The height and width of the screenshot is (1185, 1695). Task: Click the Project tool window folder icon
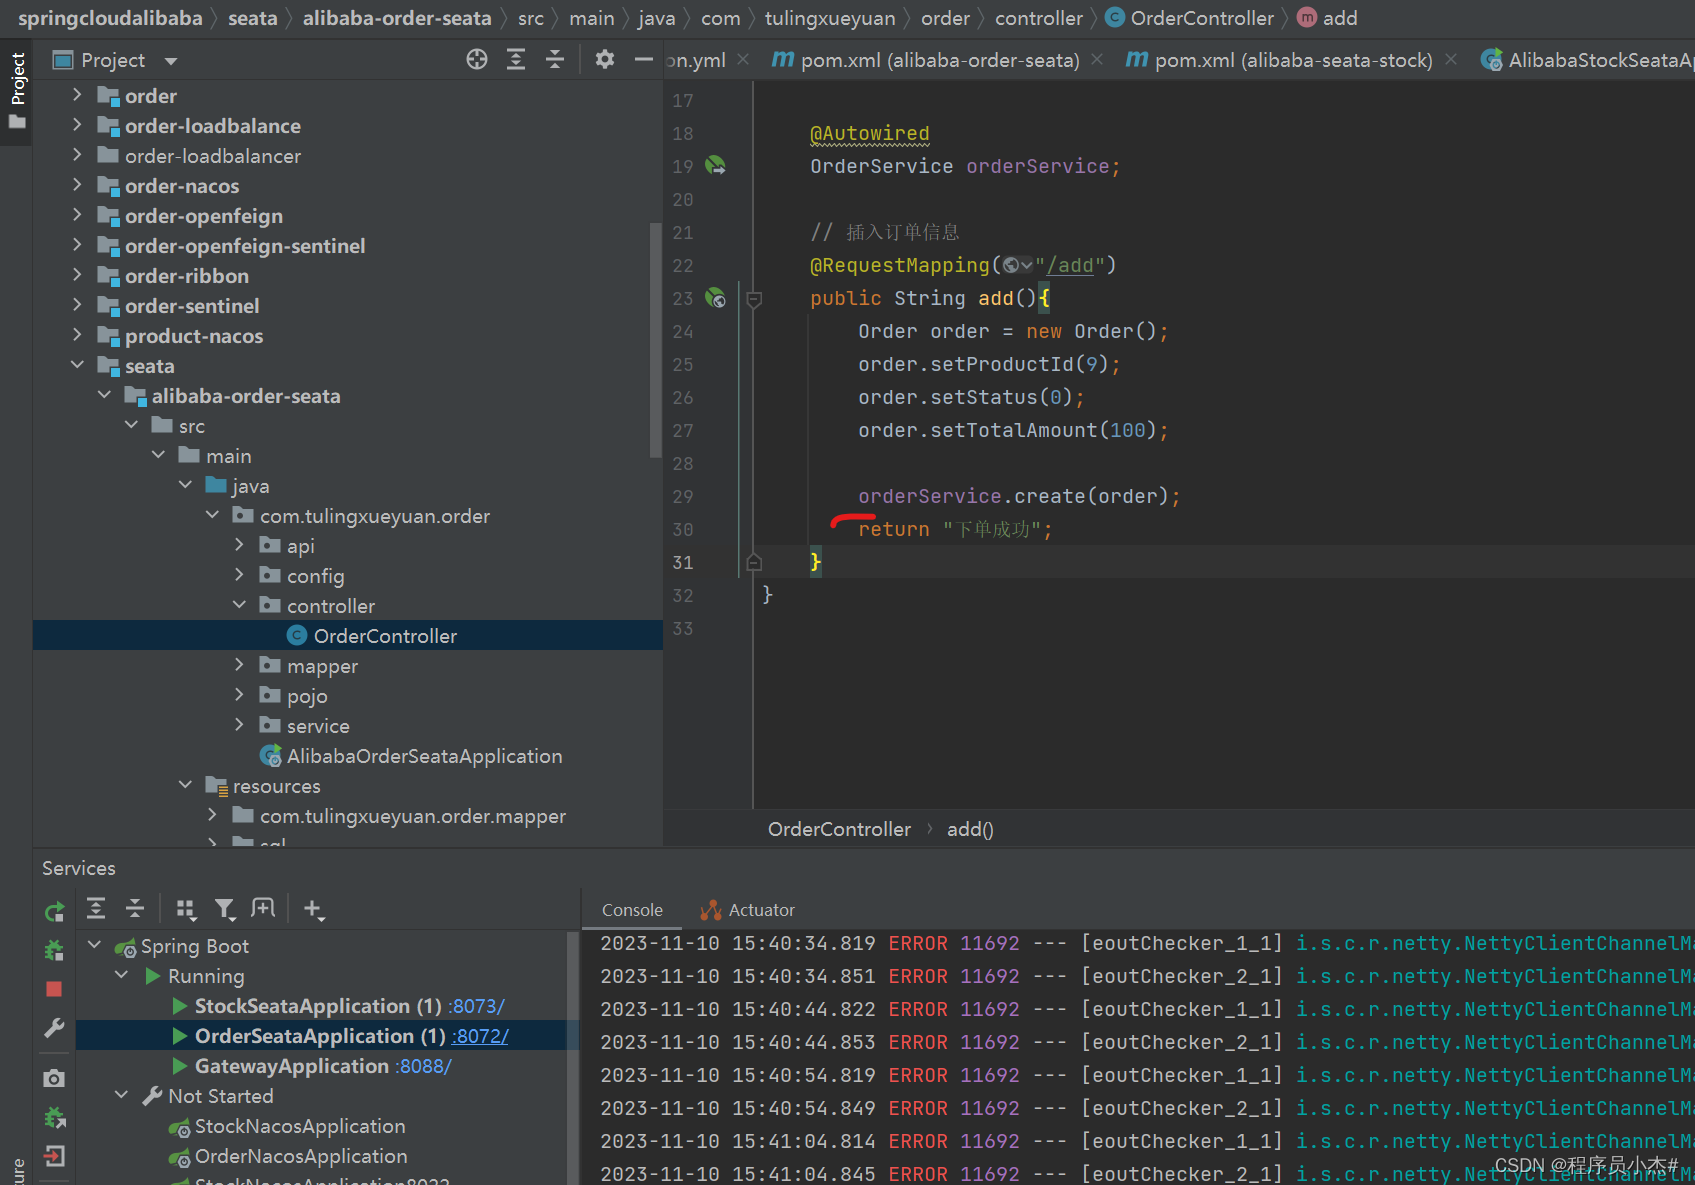click(17, 121)
